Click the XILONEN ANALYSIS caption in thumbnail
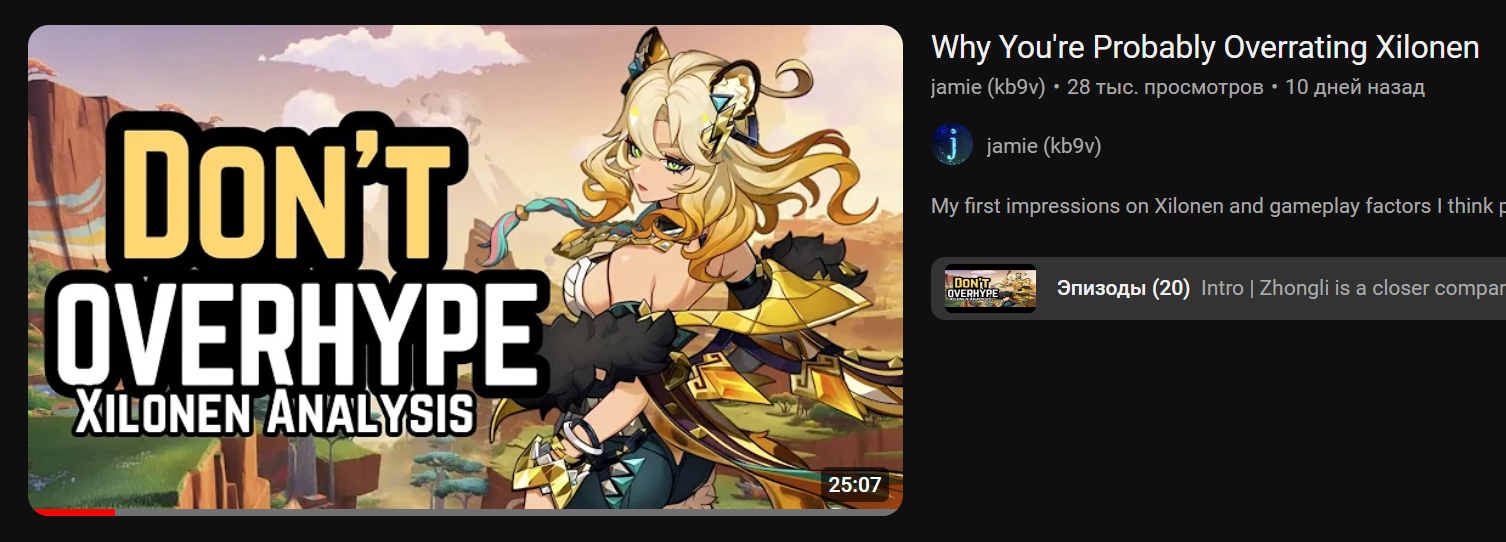Screen dimensions: 1506x542 click(274, 413)
